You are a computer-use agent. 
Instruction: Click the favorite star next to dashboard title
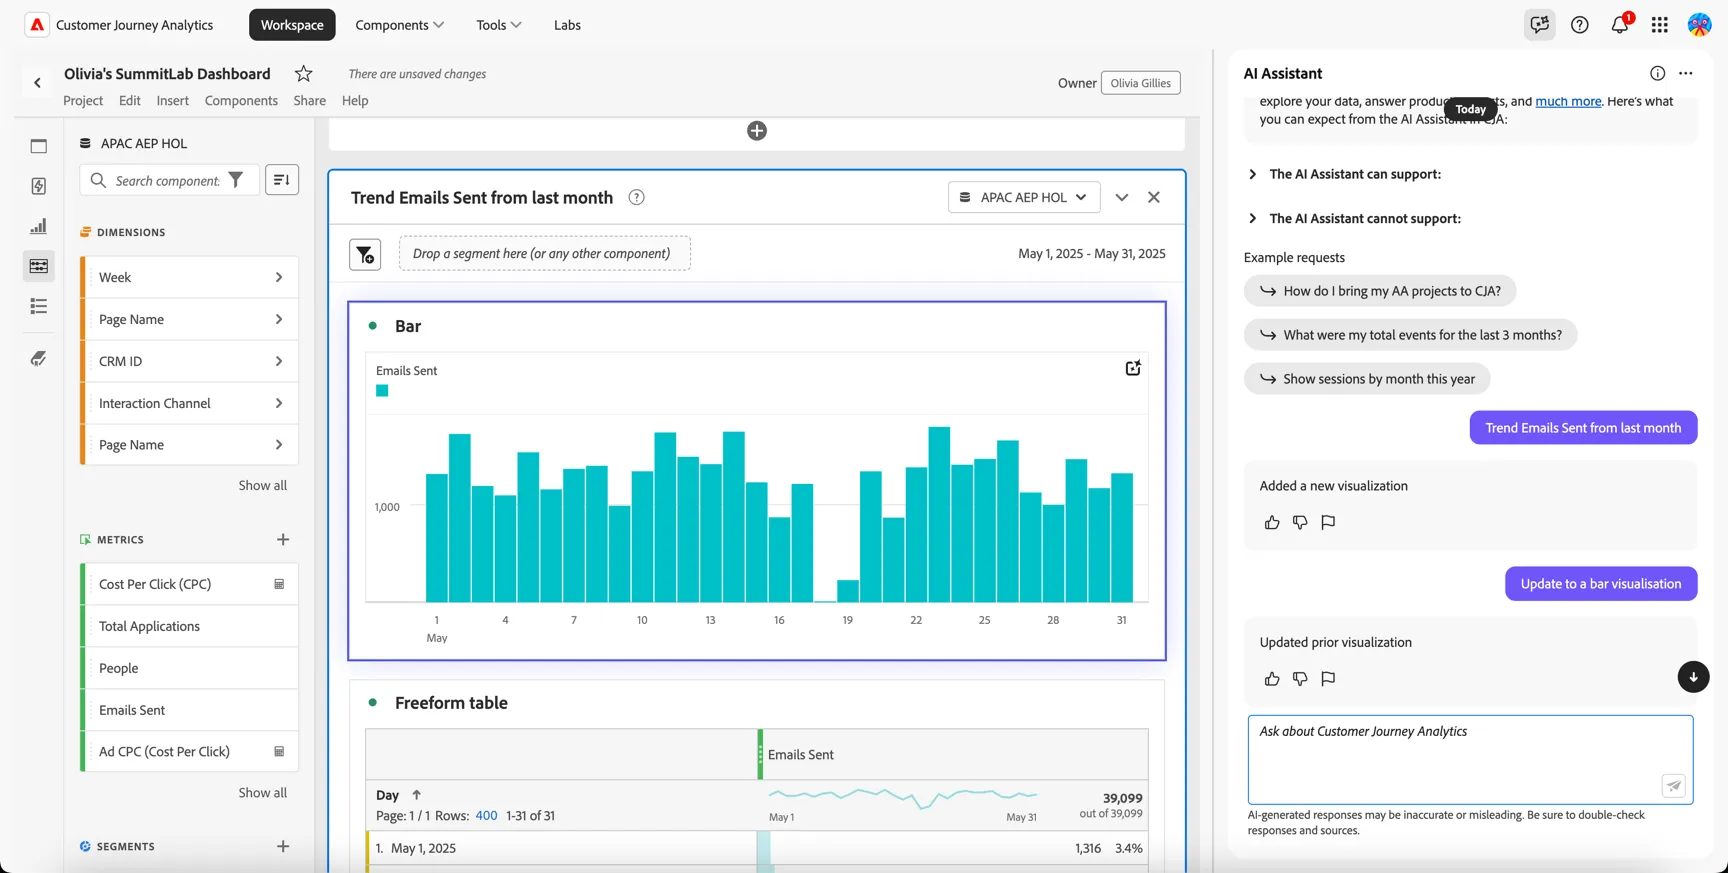[x=304, y=74]
